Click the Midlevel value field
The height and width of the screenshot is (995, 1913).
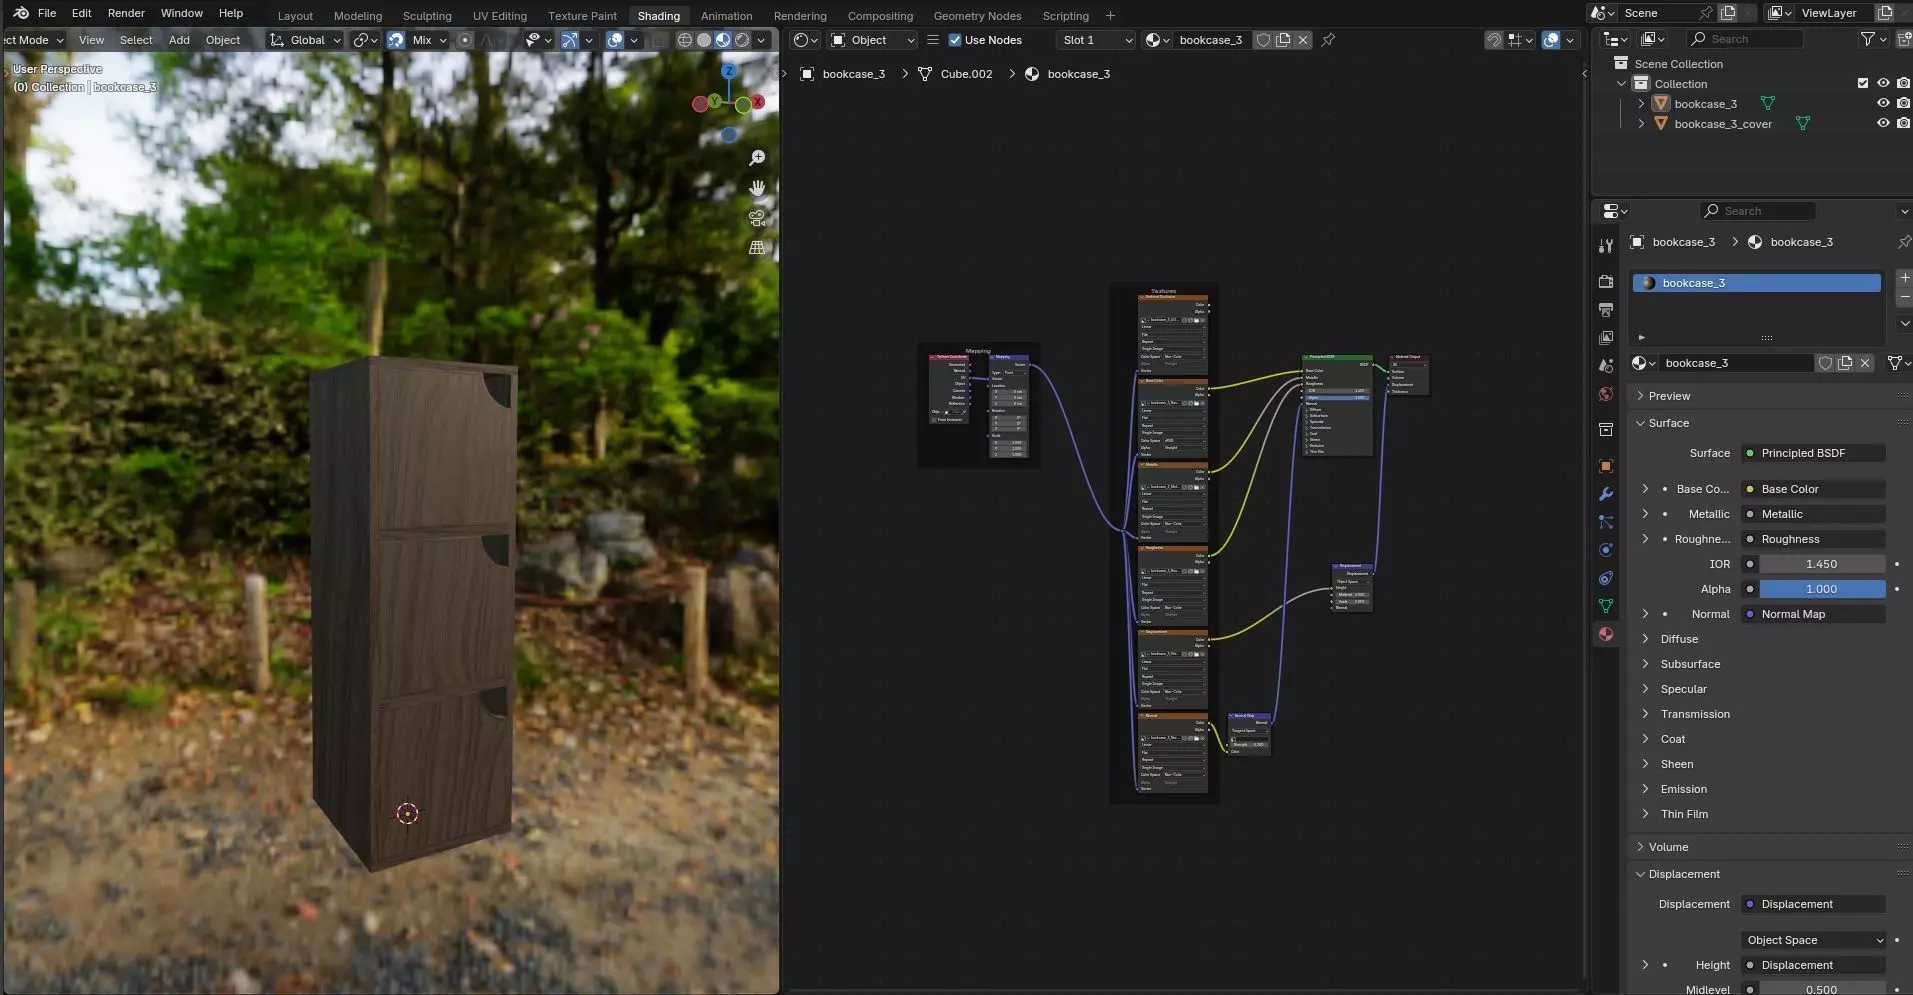click(1822, 989)
